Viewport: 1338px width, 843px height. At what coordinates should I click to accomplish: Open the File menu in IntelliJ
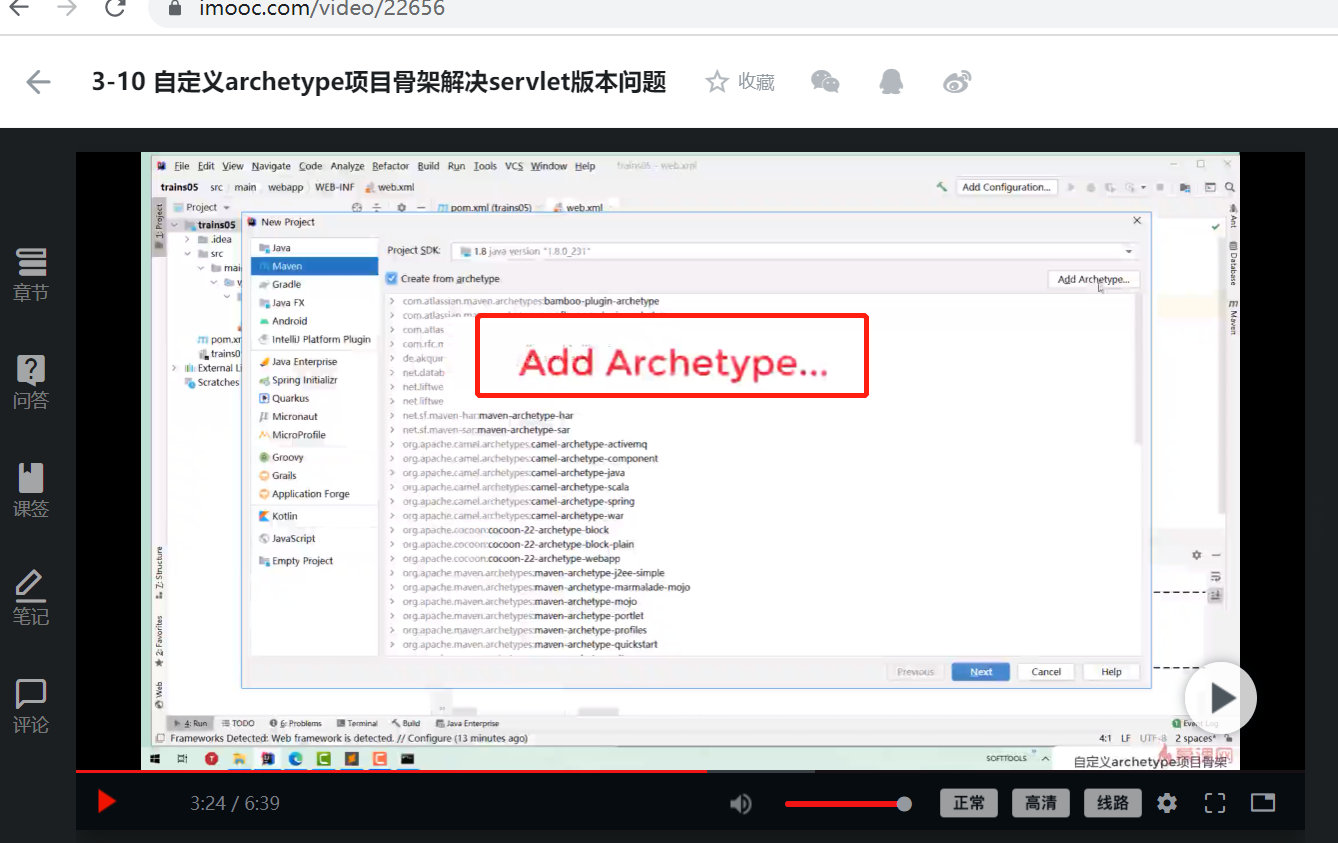click(x=182, y=166)
